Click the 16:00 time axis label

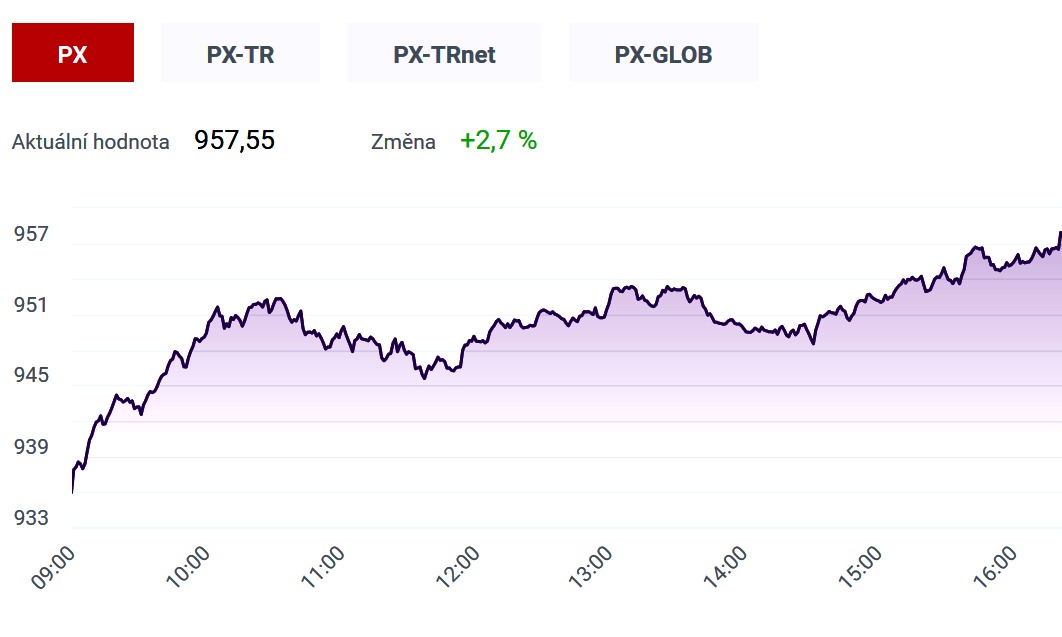pos(995,567)
